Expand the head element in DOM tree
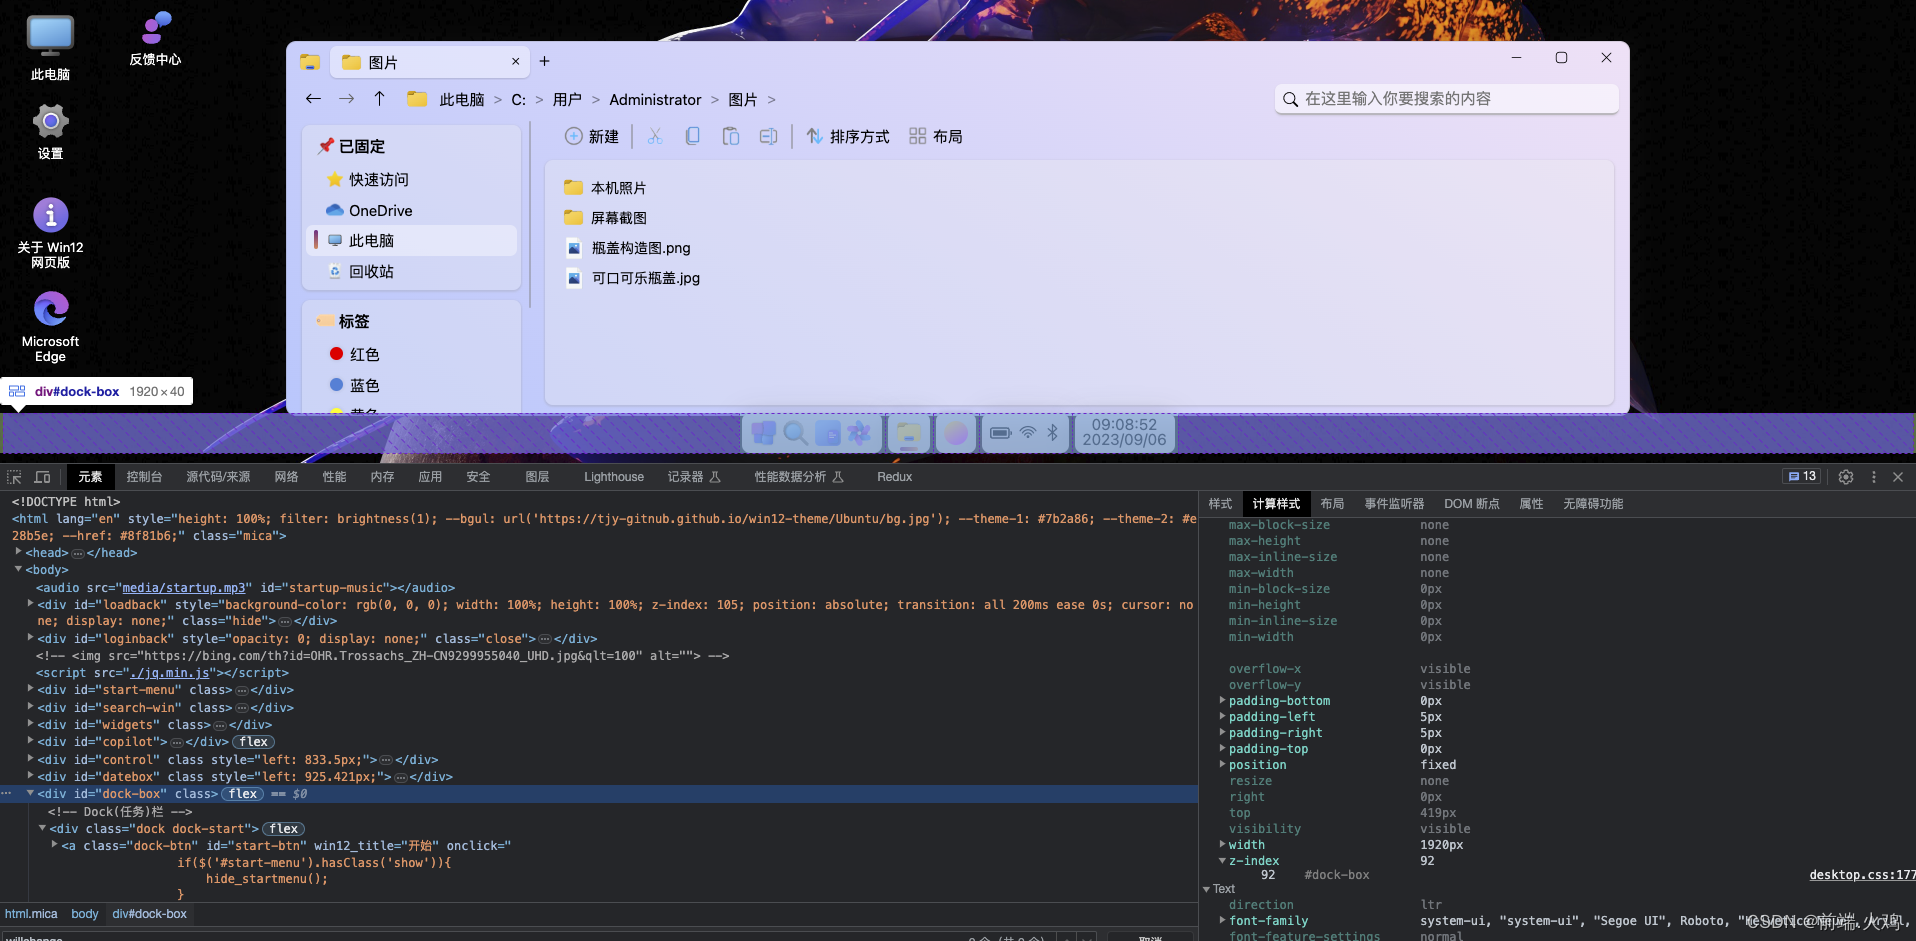The image size is (1916, 941). pos(18,552)
